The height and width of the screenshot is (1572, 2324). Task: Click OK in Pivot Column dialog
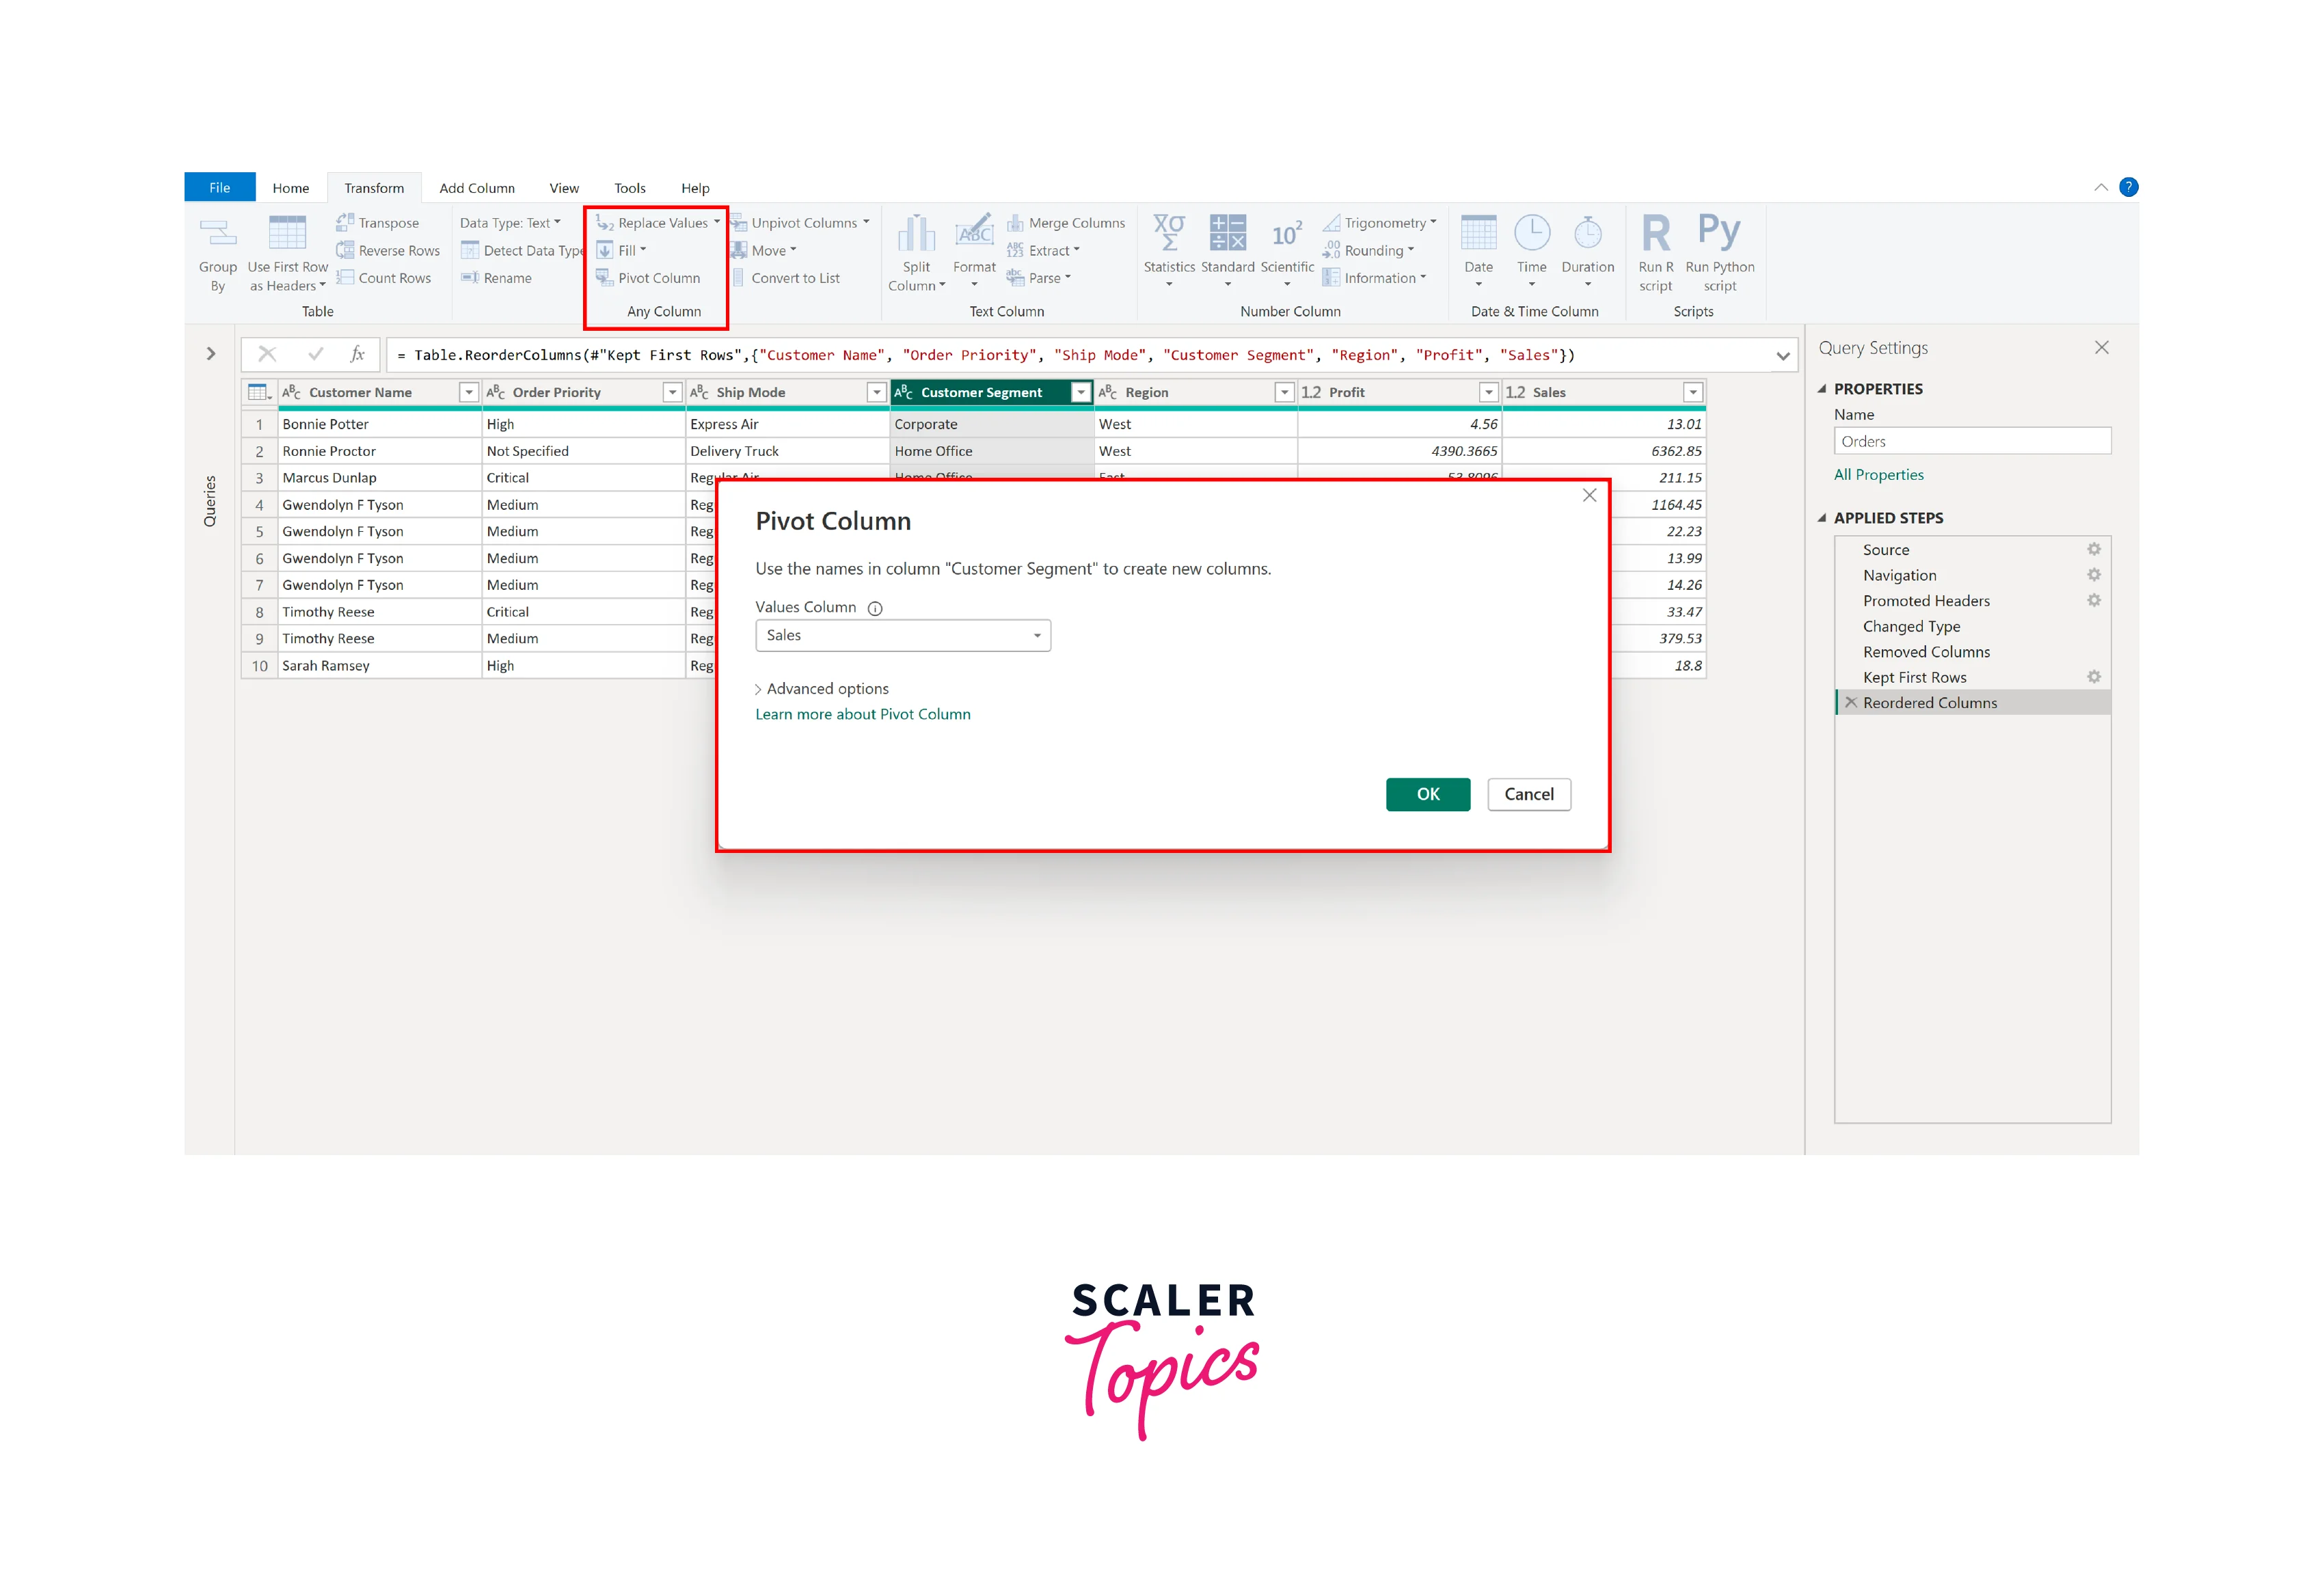tap(1427, 794)
